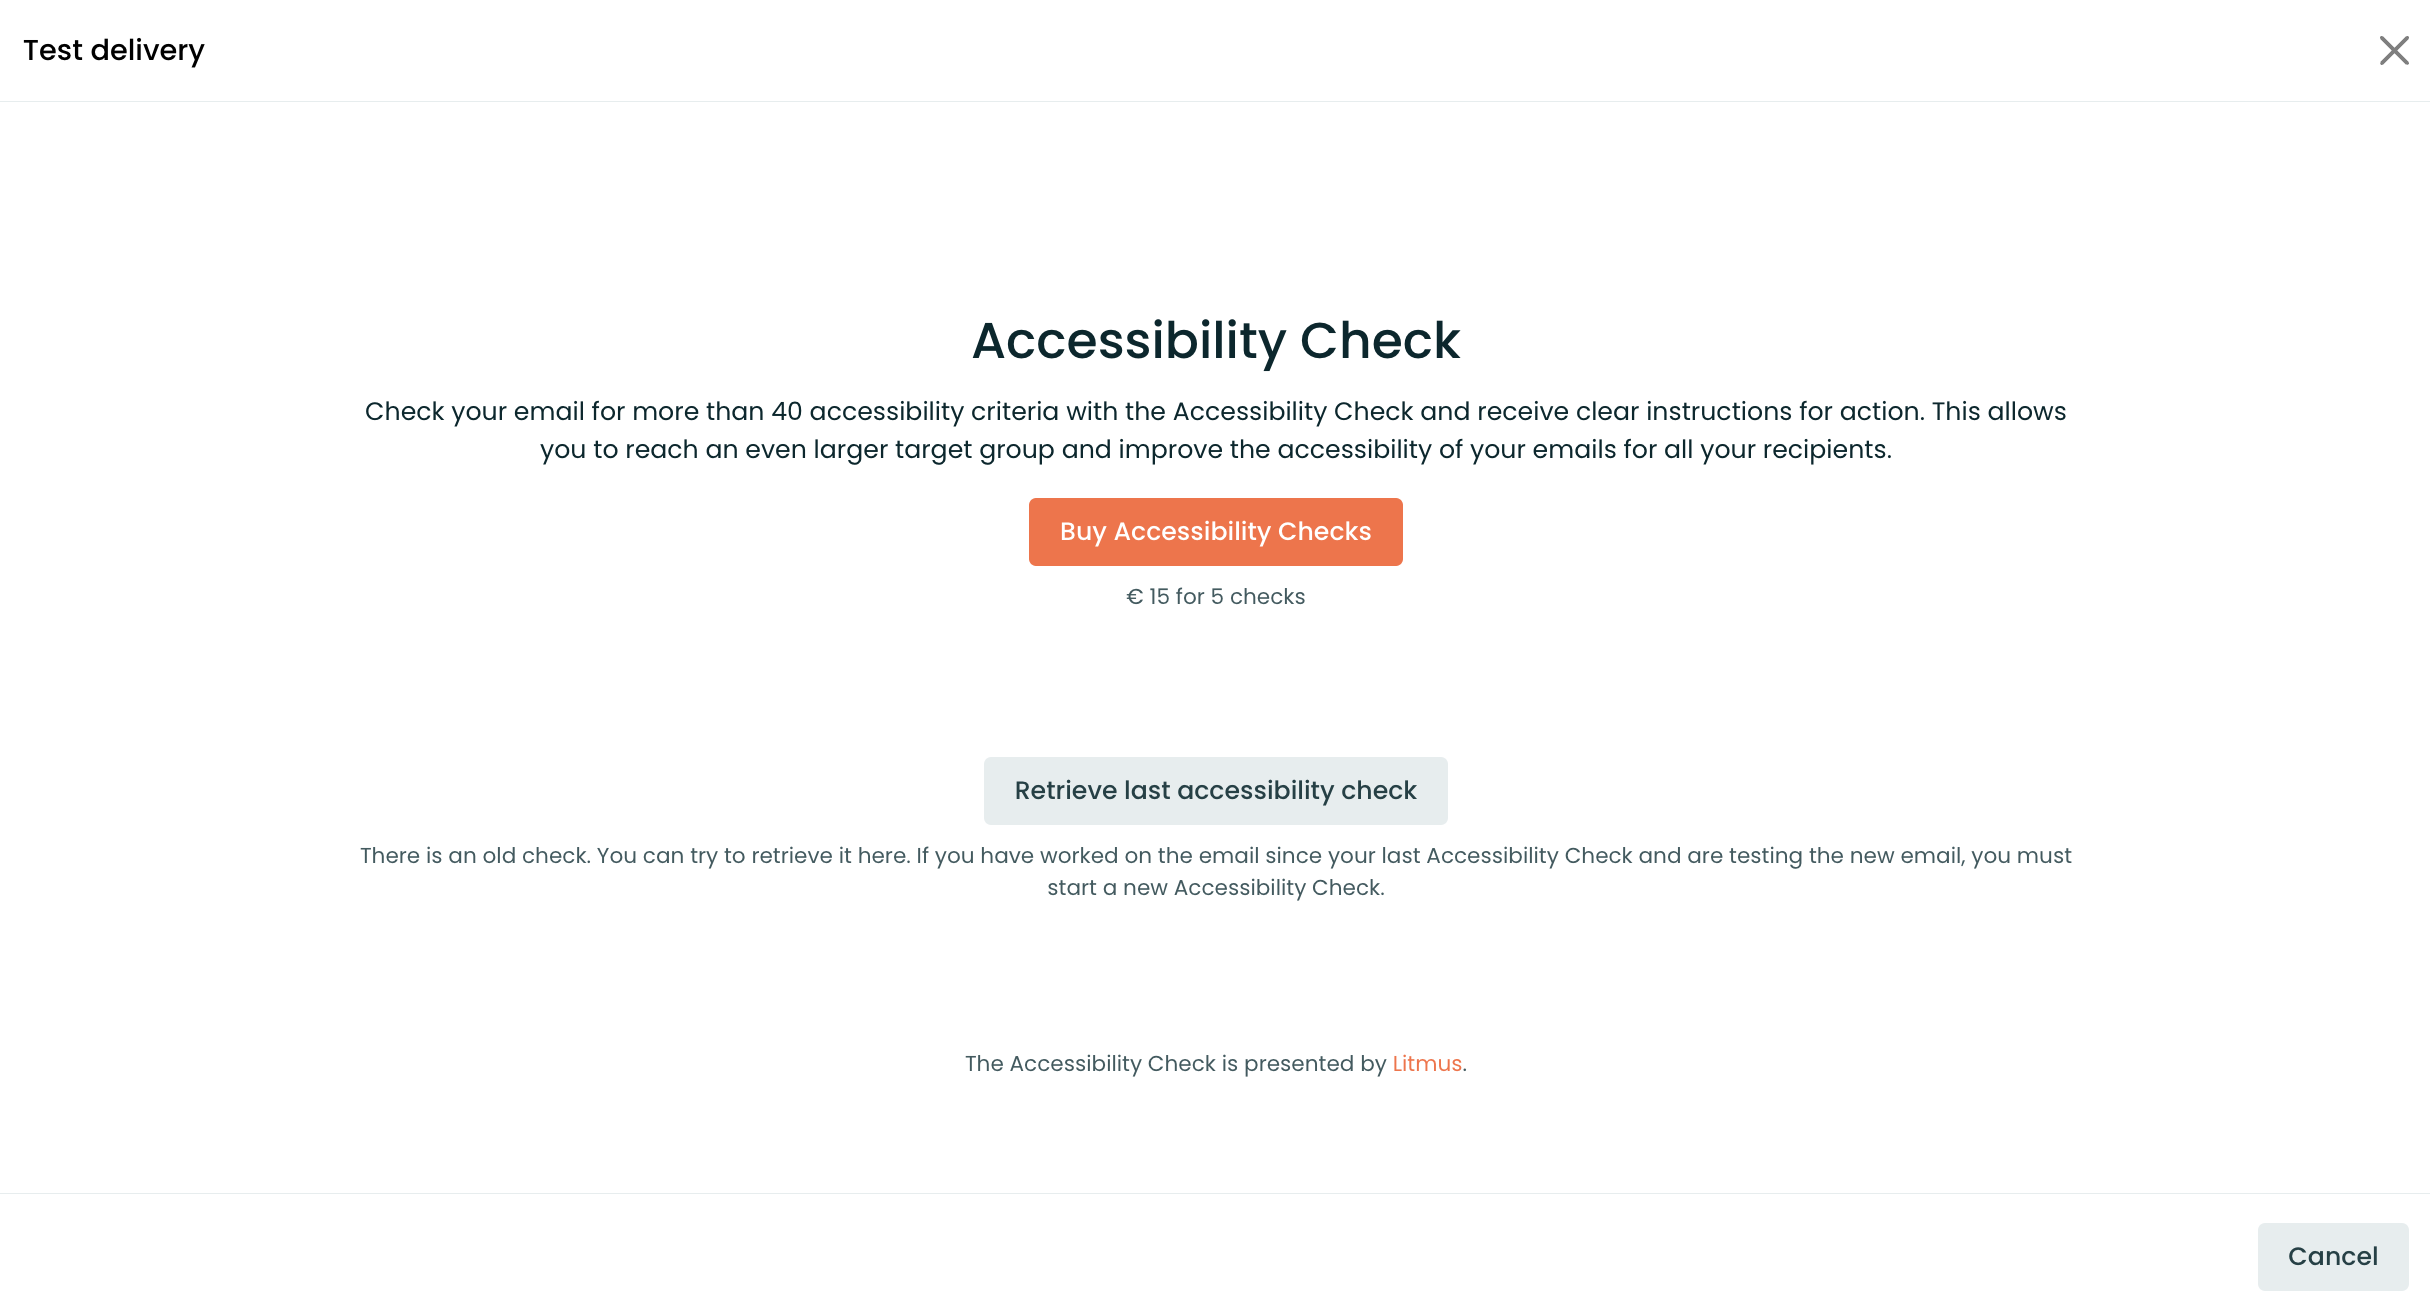Cancel the test delivery dialog

(x=2333, y=1257)
